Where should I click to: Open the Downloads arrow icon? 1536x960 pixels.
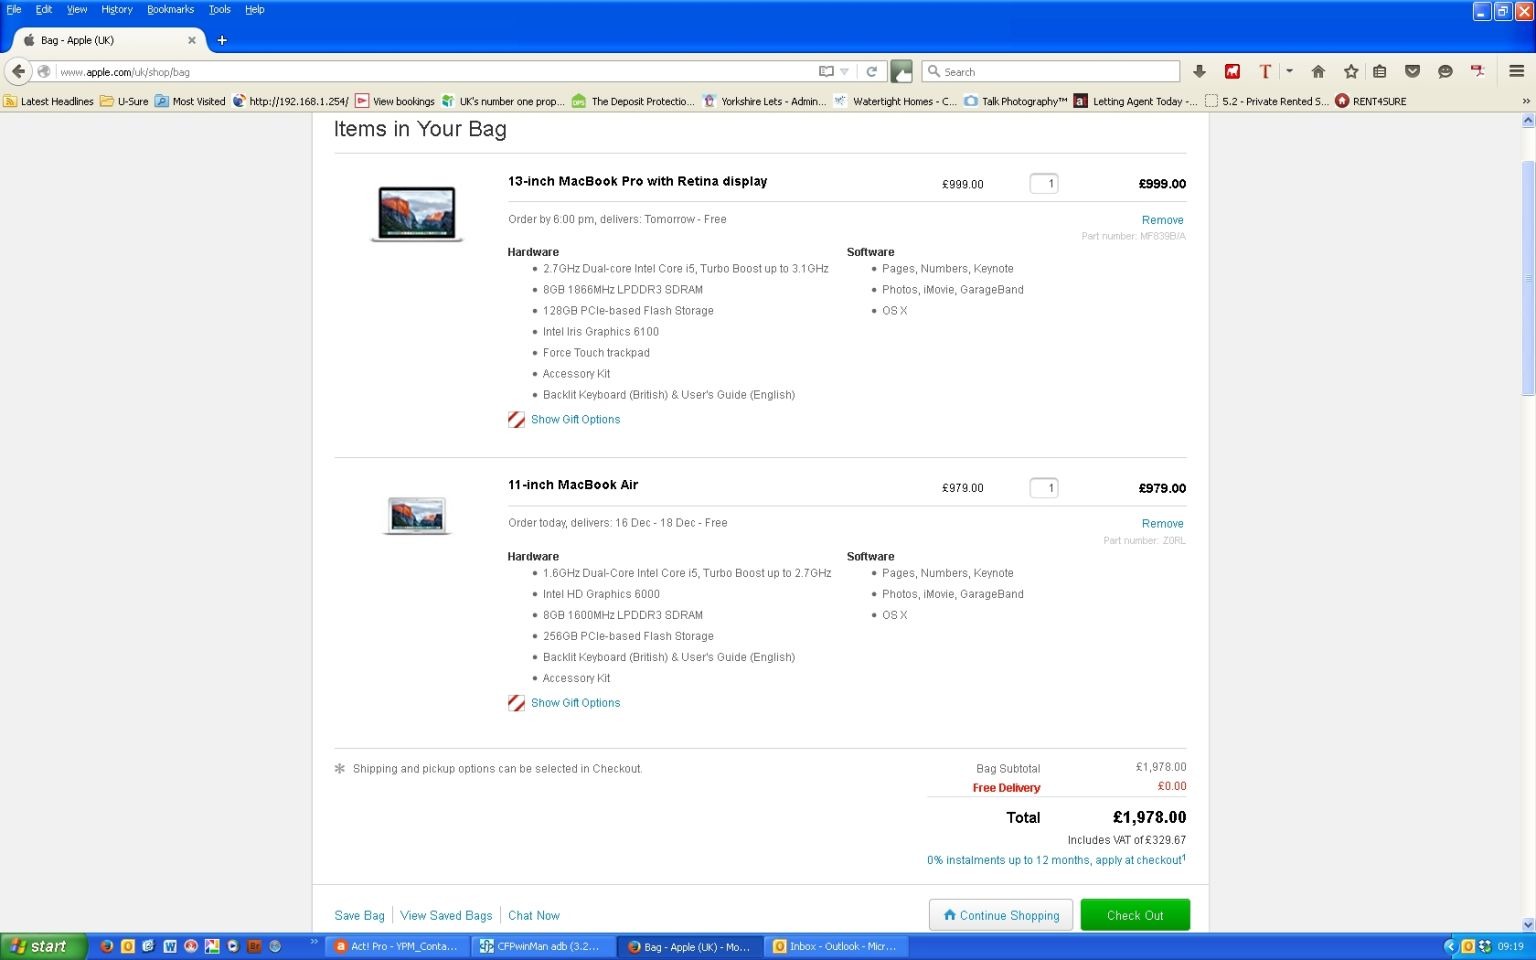1199,71
